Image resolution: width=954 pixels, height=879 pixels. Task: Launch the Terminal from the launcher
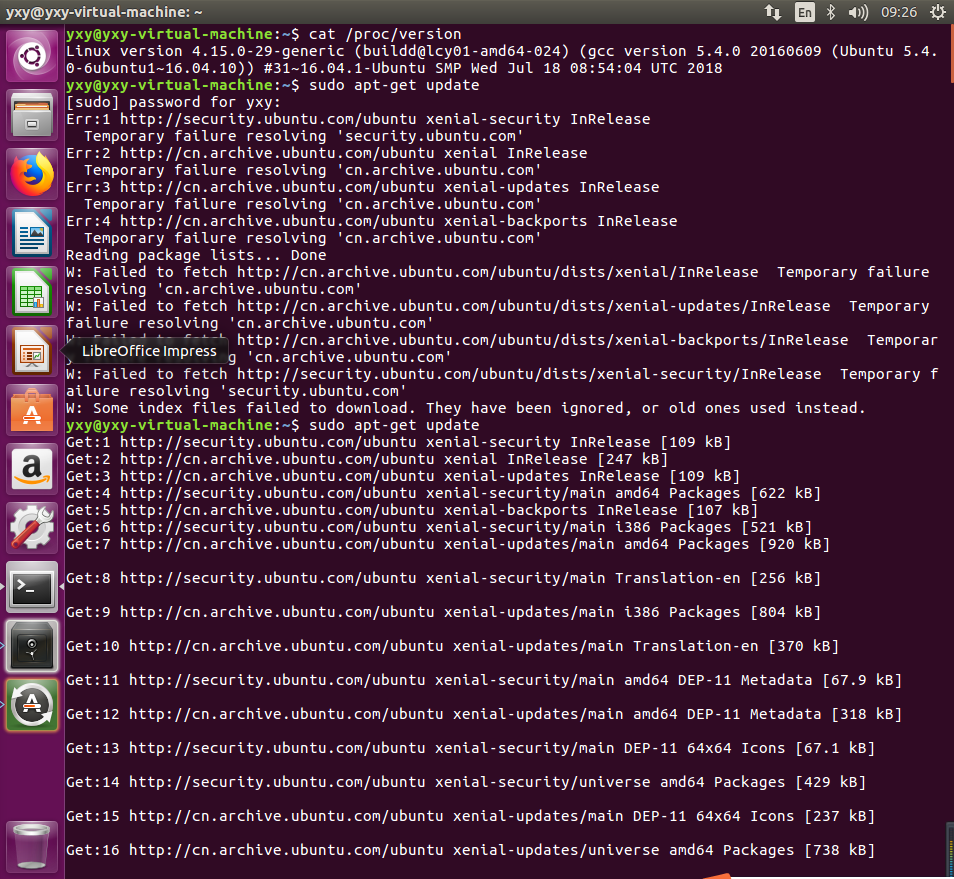point(32,588)
